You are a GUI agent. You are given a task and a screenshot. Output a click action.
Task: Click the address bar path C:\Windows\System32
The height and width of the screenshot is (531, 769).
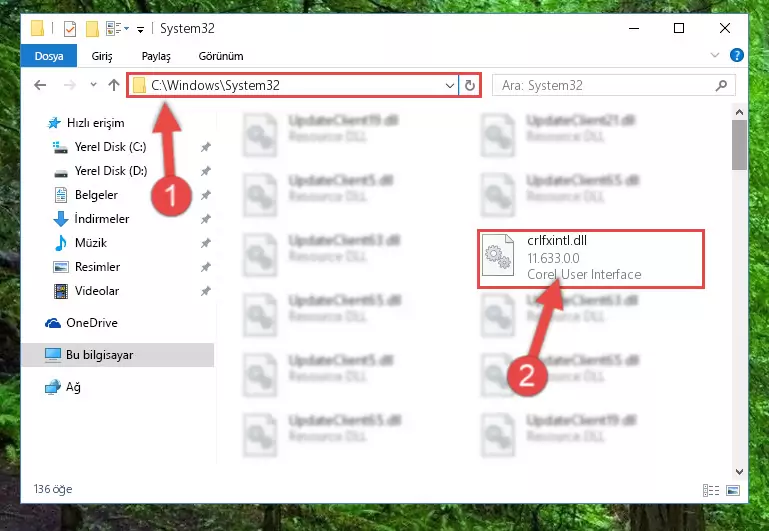coord(215,85)
